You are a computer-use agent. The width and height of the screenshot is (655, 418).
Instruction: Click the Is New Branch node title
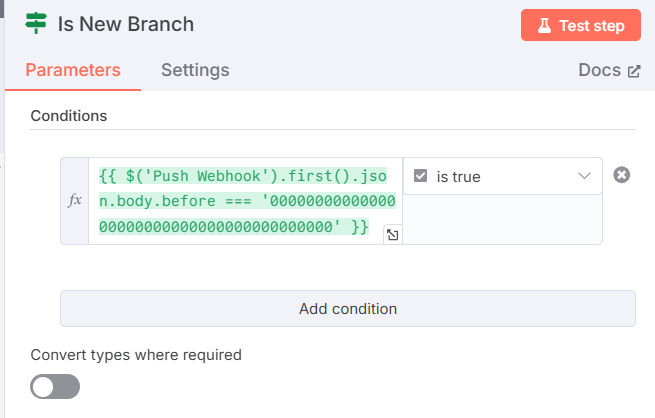coord(126,24)
